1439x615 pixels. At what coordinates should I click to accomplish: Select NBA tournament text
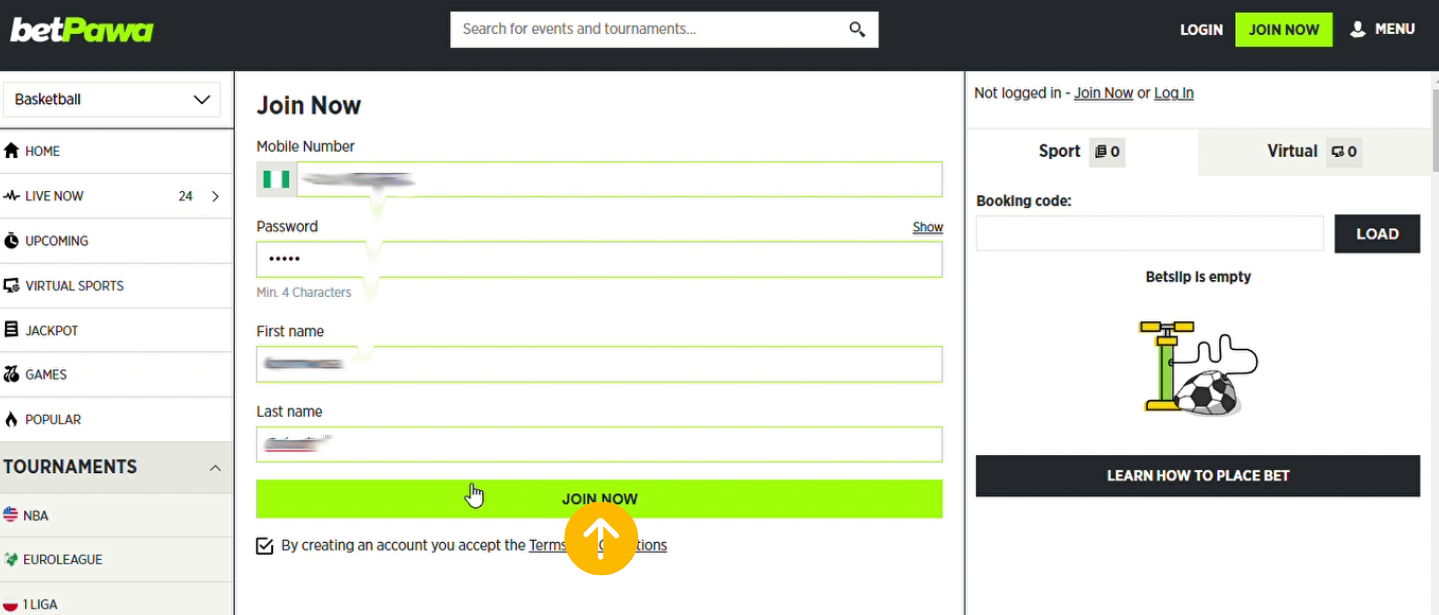click(x=36, y=516)
